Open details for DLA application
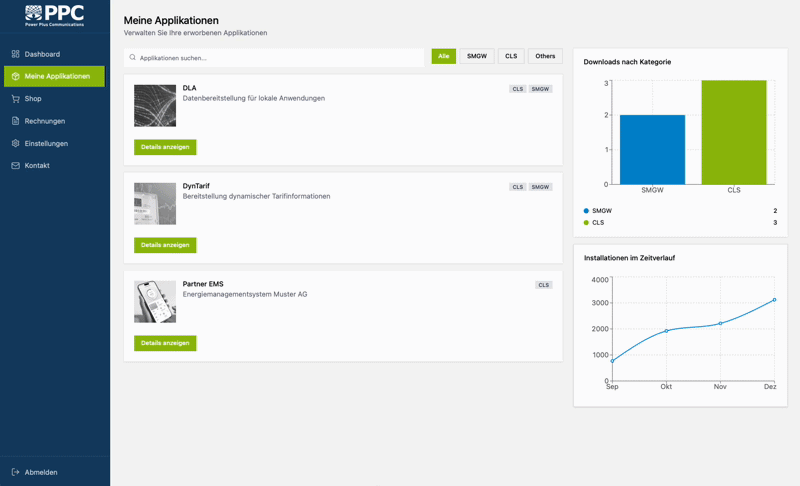This screenshot has height=486, width=800. 165,147
